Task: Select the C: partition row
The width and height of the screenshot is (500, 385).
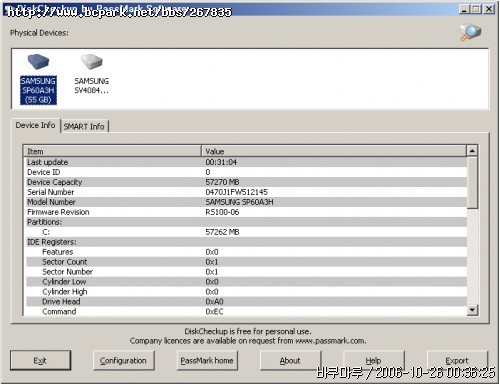Action: pos(245,232)
